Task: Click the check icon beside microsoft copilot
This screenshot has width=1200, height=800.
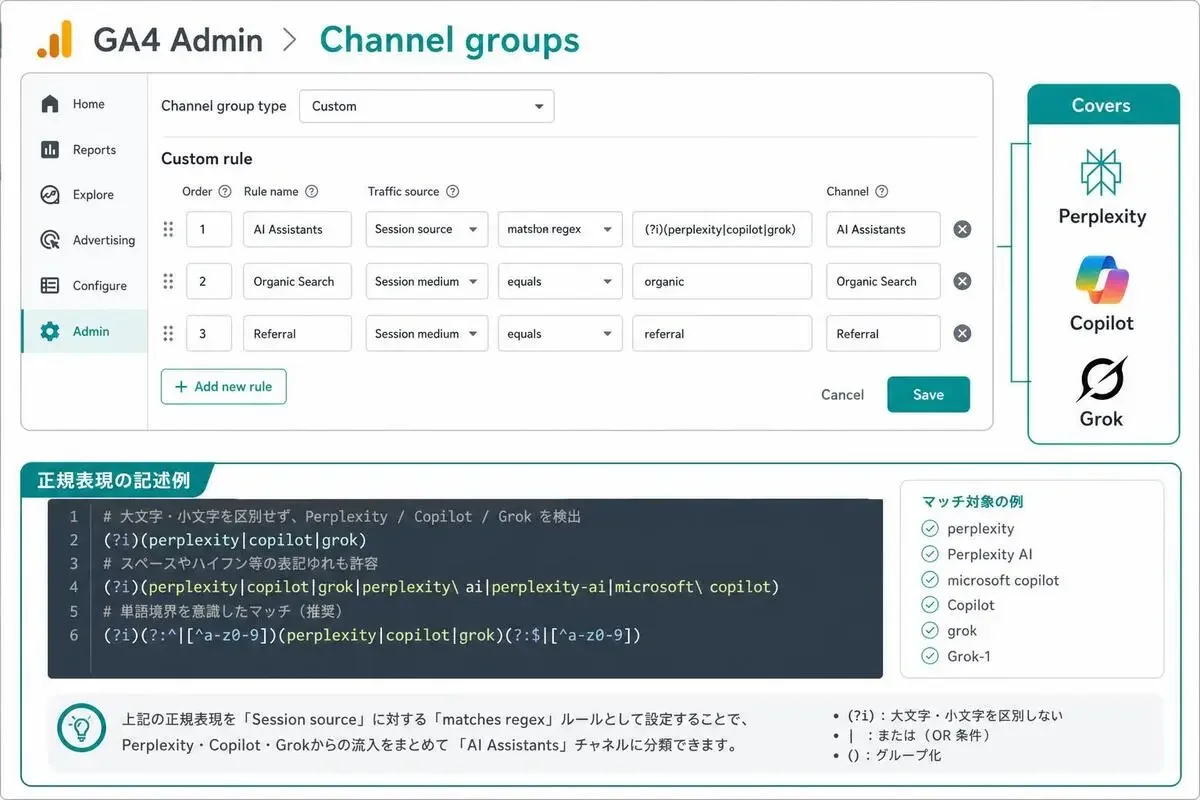Action: coord(930,580)
